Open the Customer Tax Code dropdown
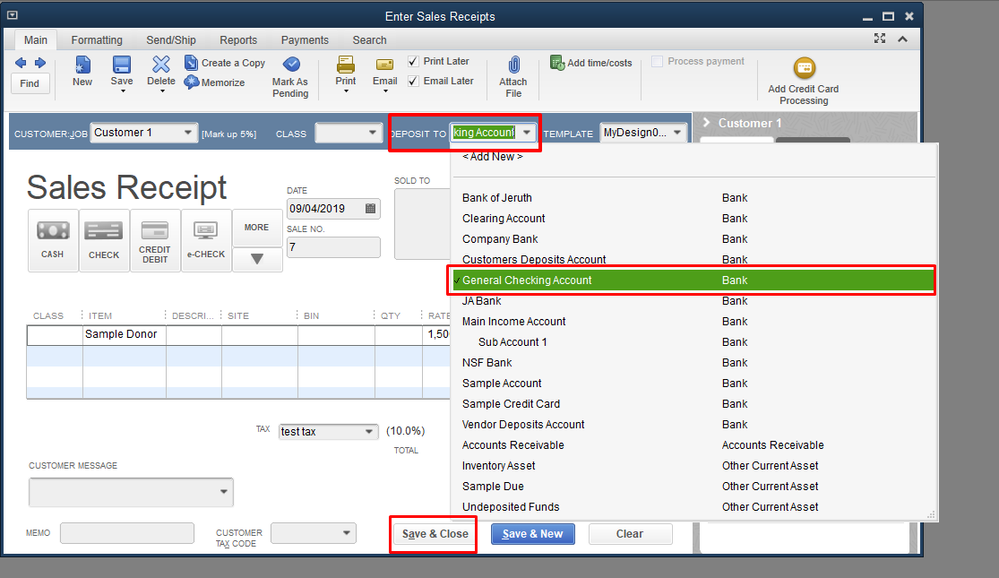This screenshot has width=999, height=578. point(347,533)
